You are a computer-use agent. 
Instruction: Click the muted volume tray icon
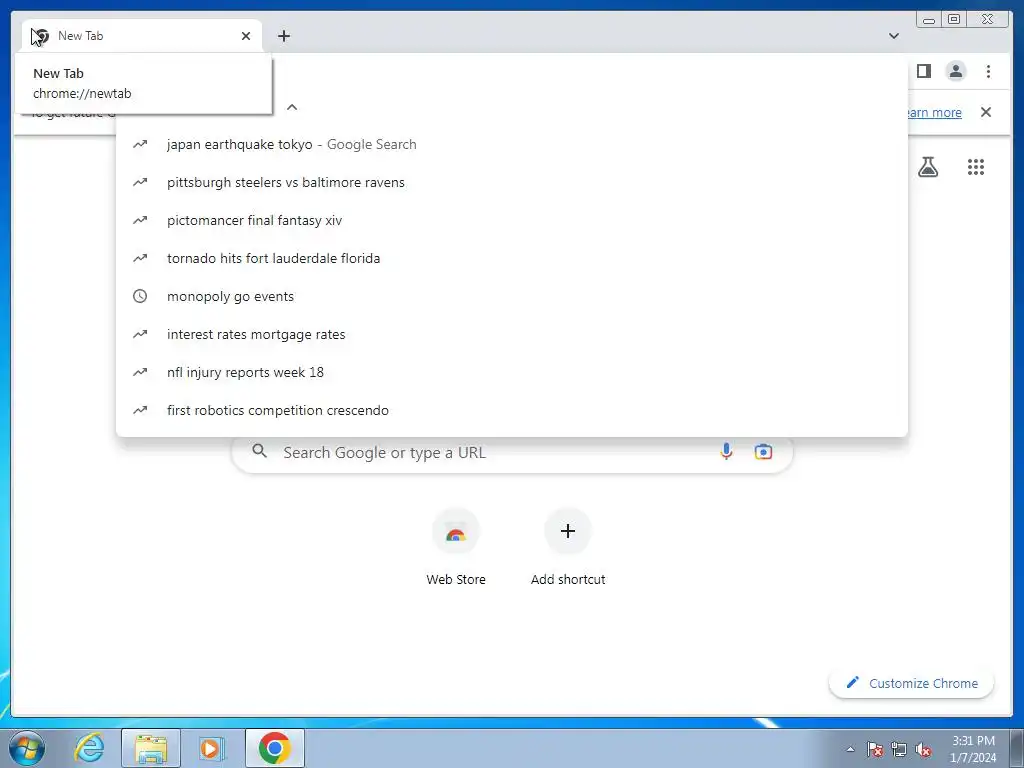click(923, 749)
